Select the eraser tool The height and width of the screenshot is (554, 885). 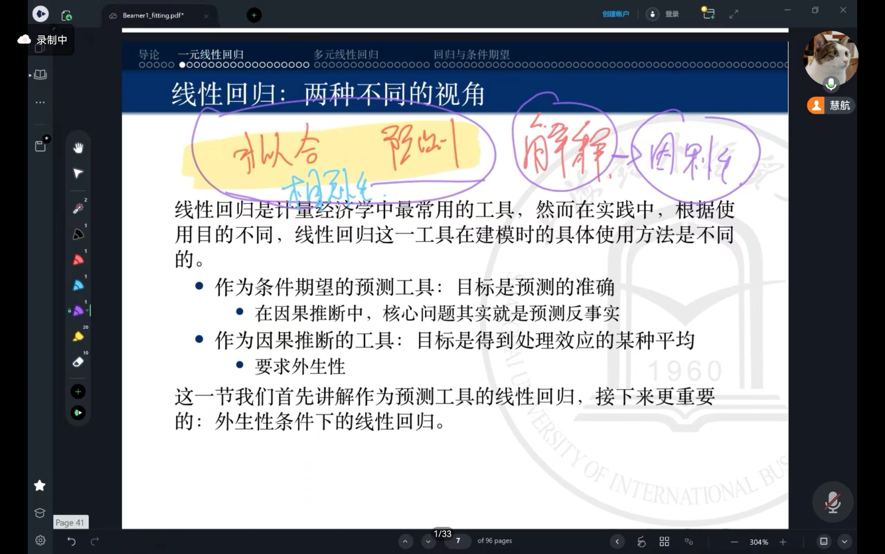pos(78,362)
